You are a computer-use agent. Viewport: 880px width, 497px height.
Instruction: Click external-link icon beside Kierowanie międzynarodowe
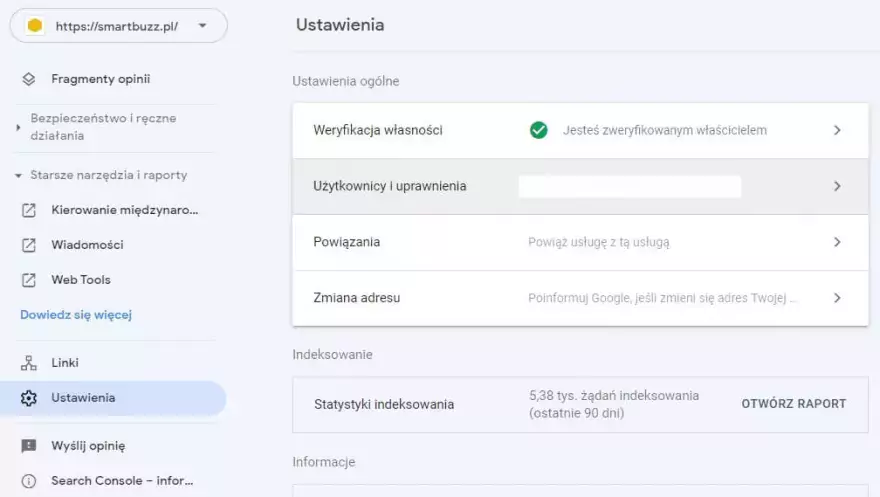29,210
